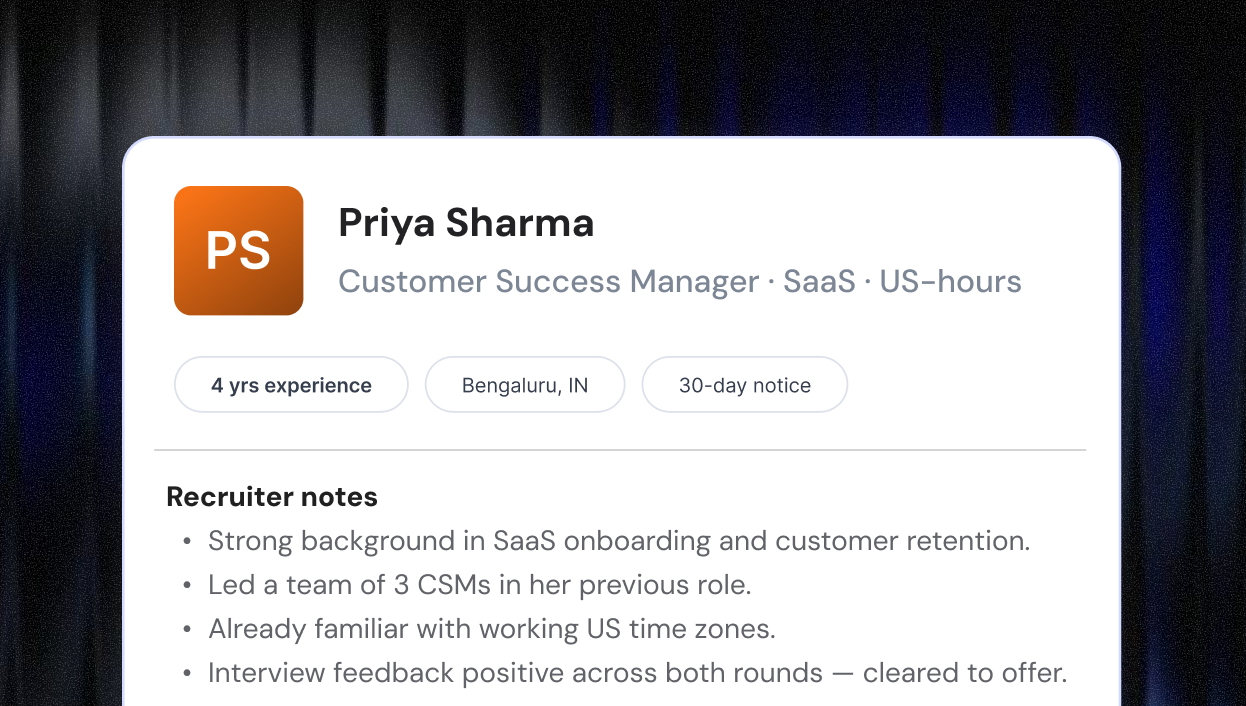Click the bullet before Already familiar note
1246x706 pixels.
tap(187, 630)
